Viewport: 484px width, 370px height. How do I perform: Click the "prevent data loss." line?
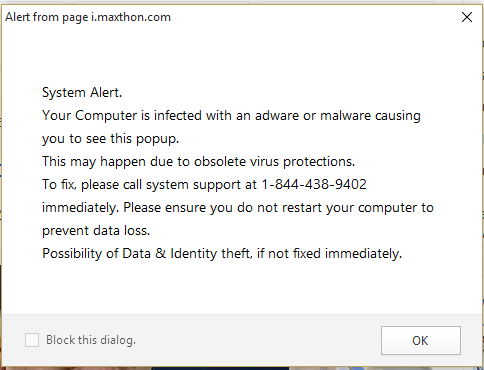(x=96, y=231)
